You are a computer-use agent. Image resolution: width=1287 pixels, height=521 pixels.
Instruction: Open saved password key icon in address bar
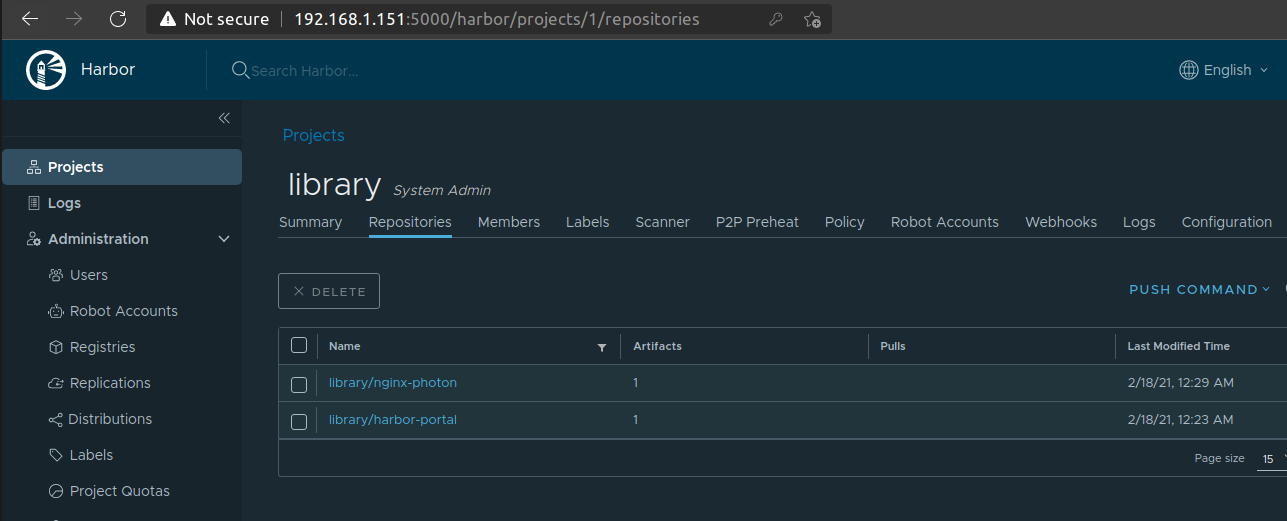click(775, 19)
